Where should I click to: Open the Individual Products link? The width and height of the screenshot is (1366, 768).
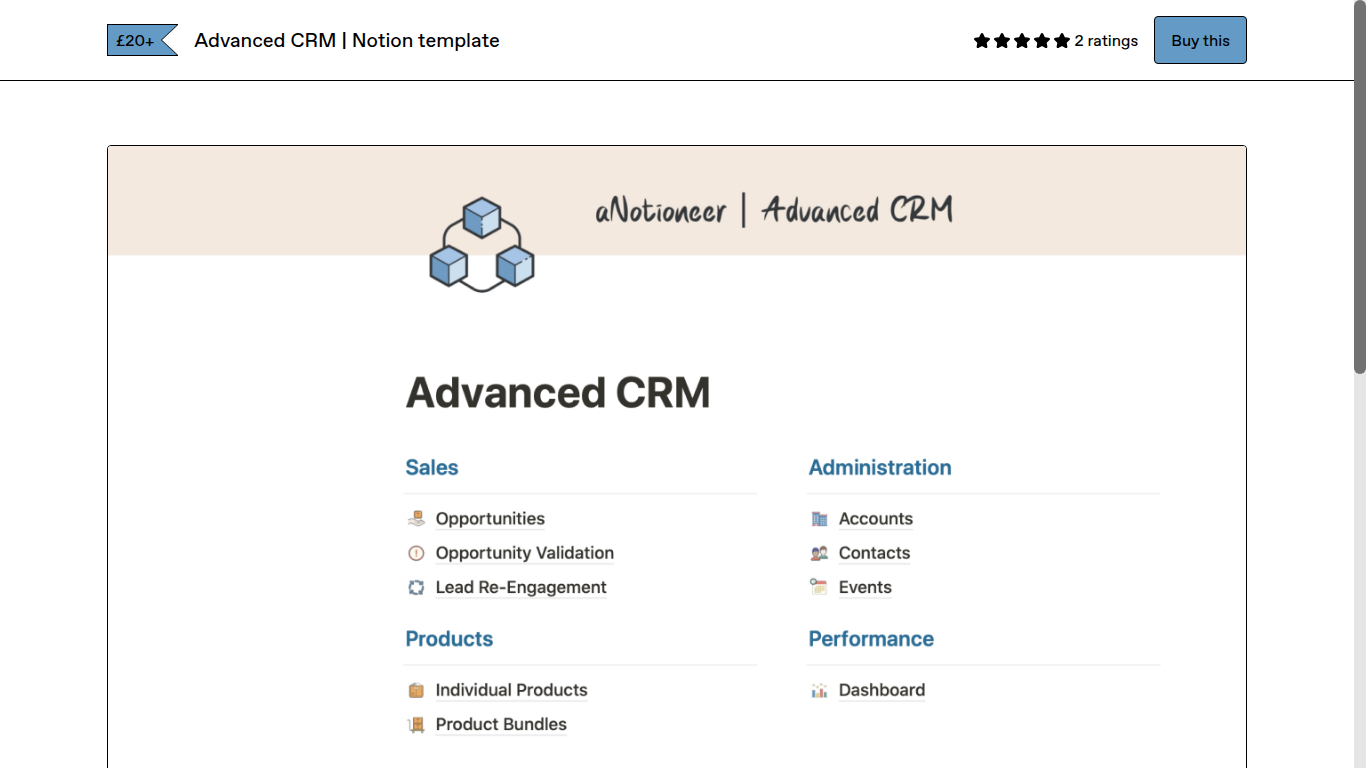tap(511, 690)
